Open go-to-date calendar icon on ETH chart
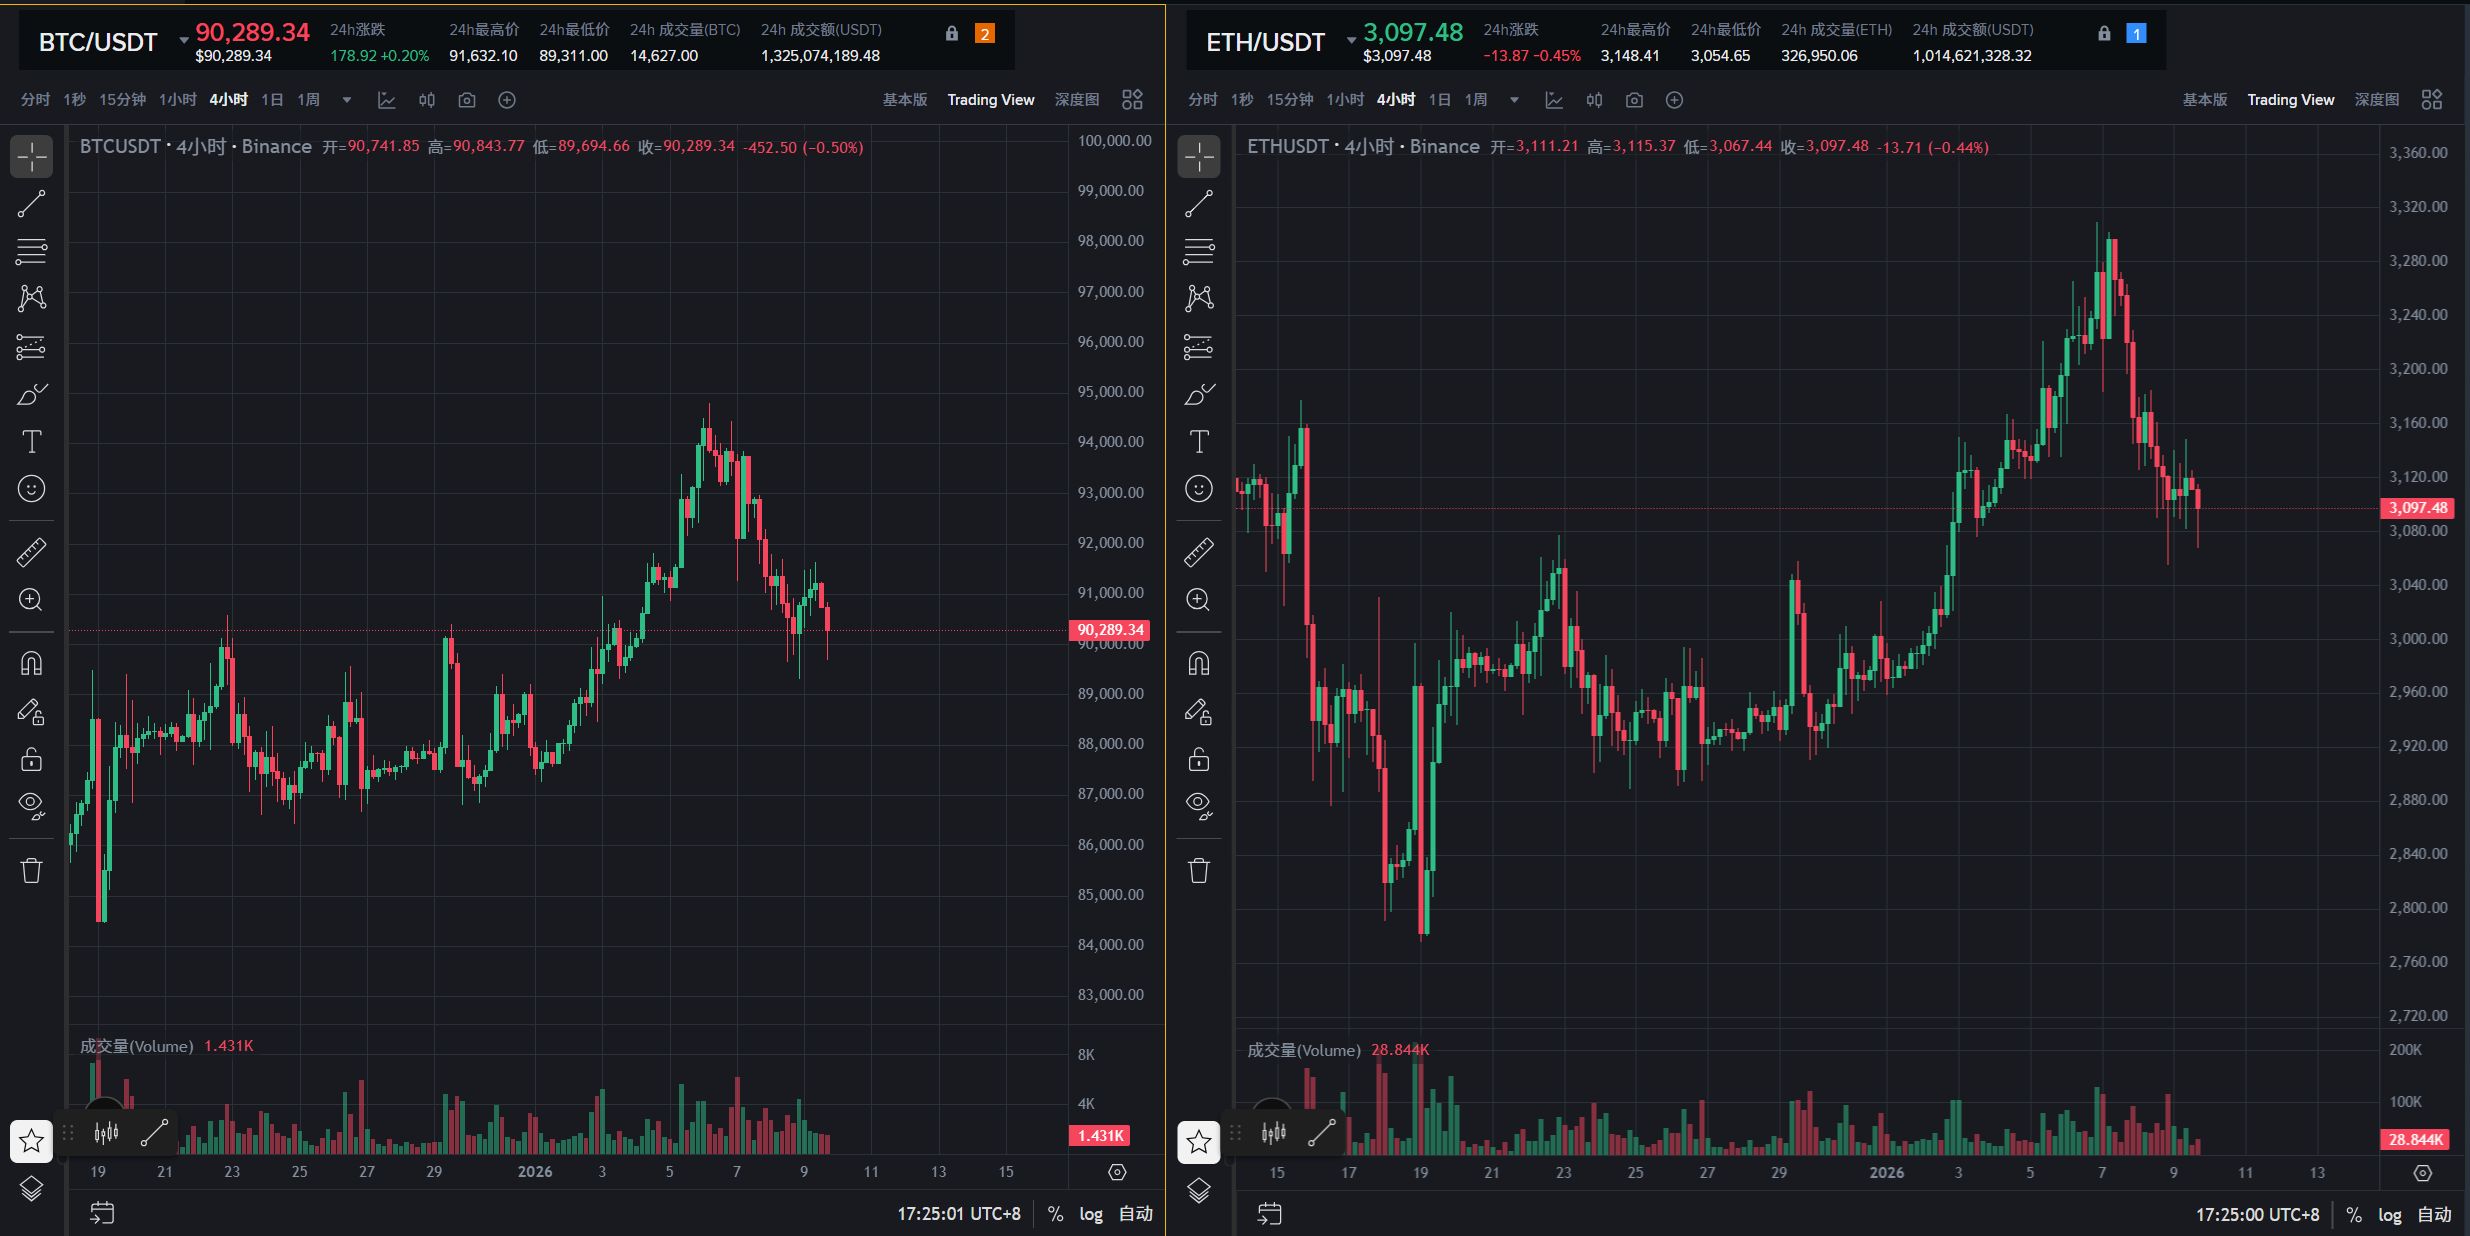Screen dimensions: 2470x1236 point(1269,1214)
